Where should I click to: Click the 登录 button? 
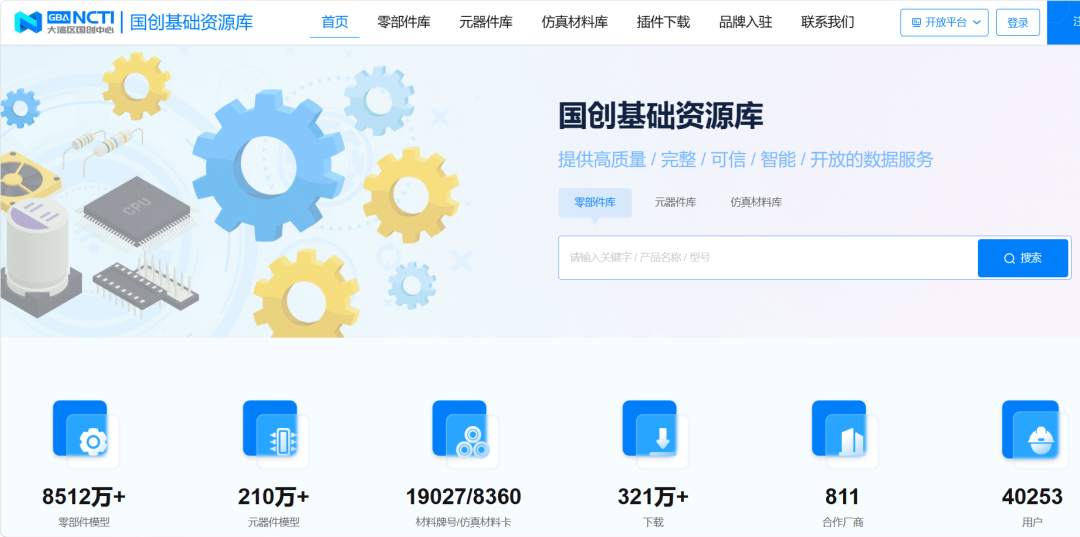pos(1017,23)
